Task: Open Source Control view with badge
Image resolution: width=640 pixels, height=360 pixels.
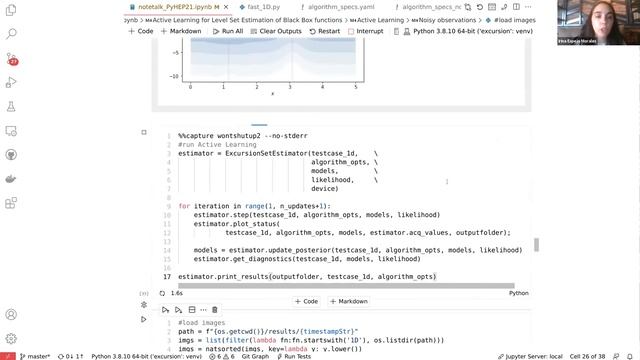Action: coord(11,59)
